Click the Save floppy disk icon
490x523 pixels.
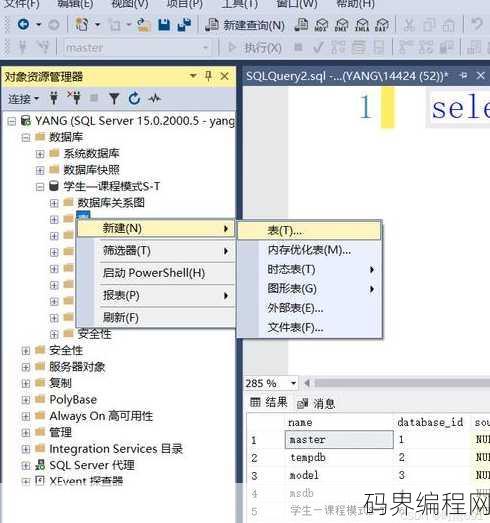pos(164,25)
